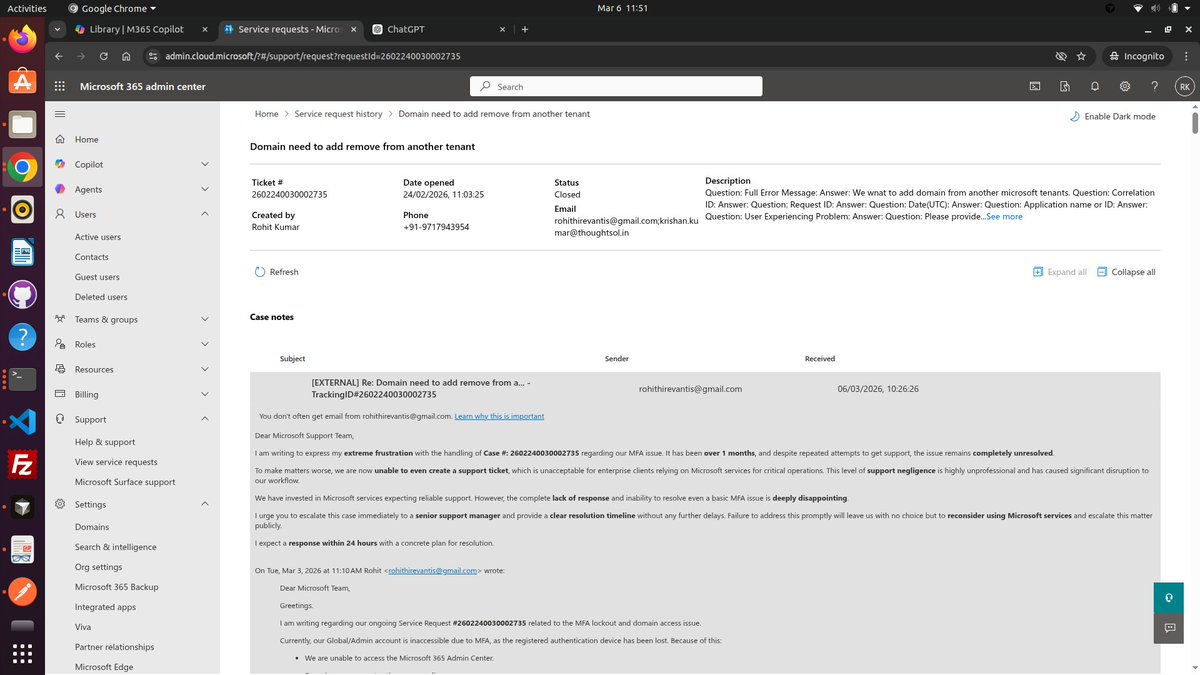This screenshot has height=675, width=1200.
Task: Open Terminal from the dock
Action: [x=22, y=379]
